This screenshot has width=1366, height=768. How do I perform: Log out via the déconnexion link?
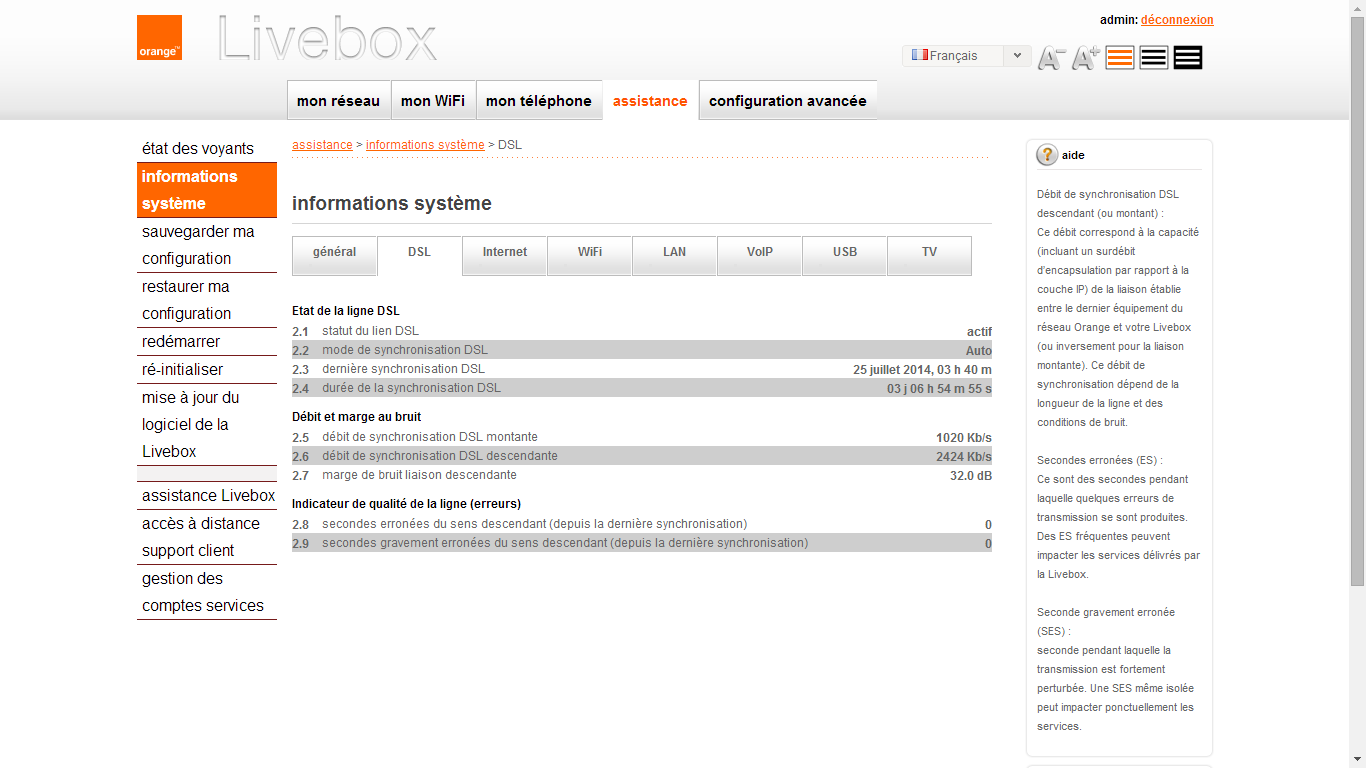[1177, 20]
